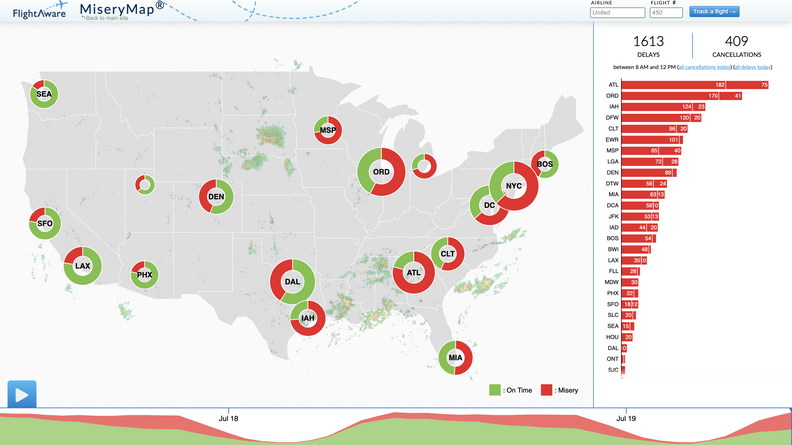Click the SEA label in airport list
The height and width of the screenshot is (445, 792).
click(x=613, y=326)
